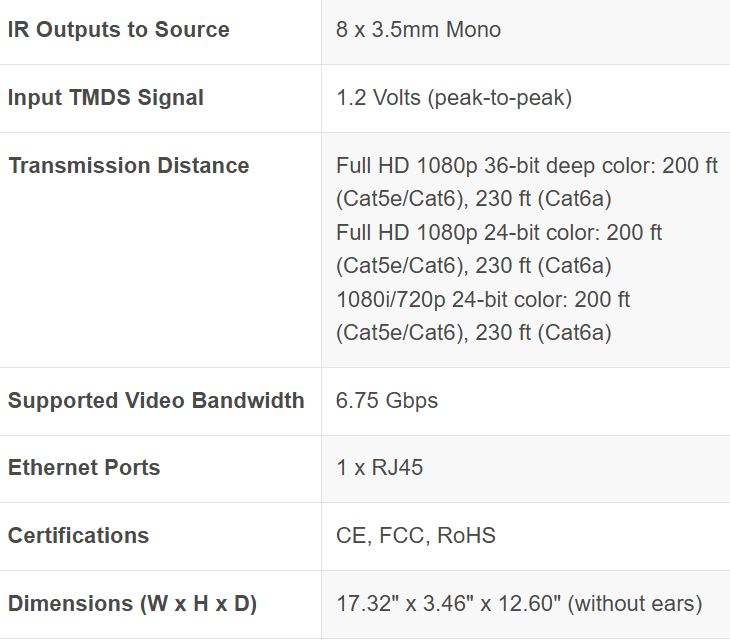Screen dimensions: 730x640
Task: Click the Full HD 1080p 24-bit color line
Action: pos(499,233)
